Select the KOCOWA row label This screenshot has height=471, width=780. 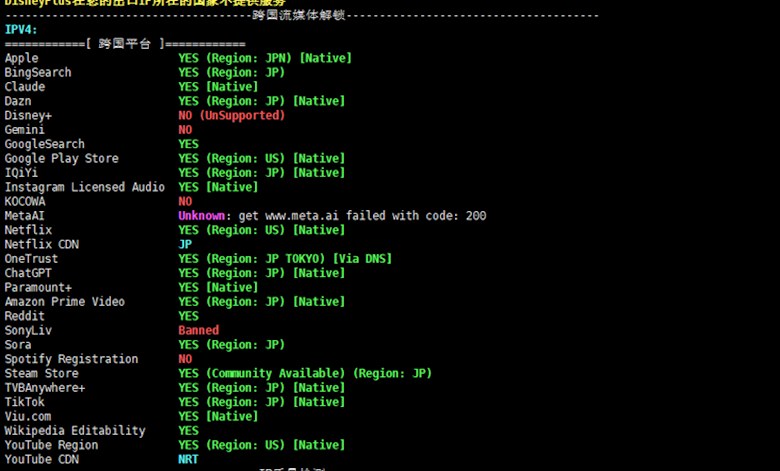coord(25,202)
